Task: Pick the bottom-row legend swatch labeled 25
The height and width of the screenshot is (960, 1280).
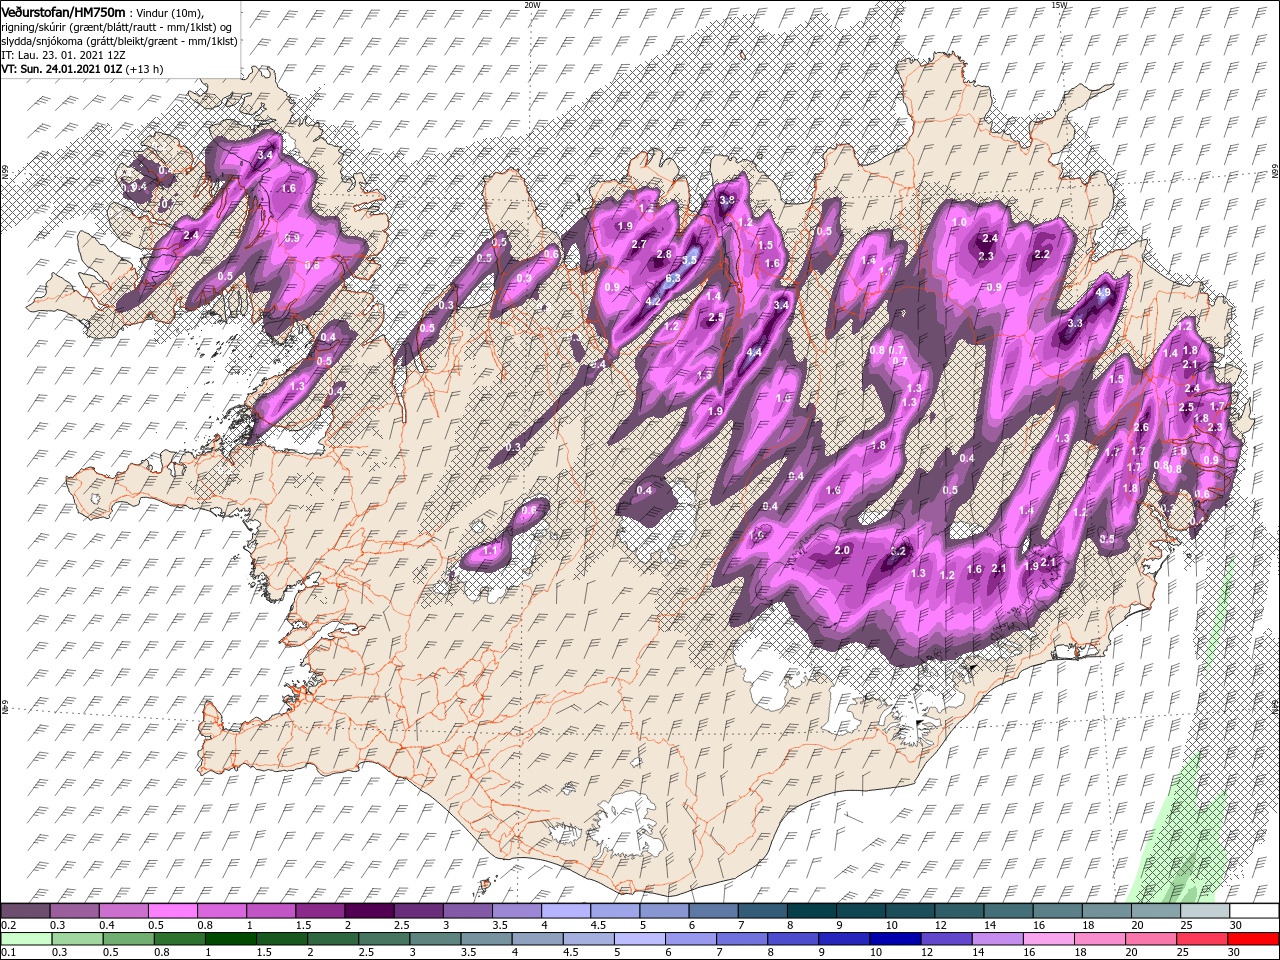Action: tap(1203, 939)
